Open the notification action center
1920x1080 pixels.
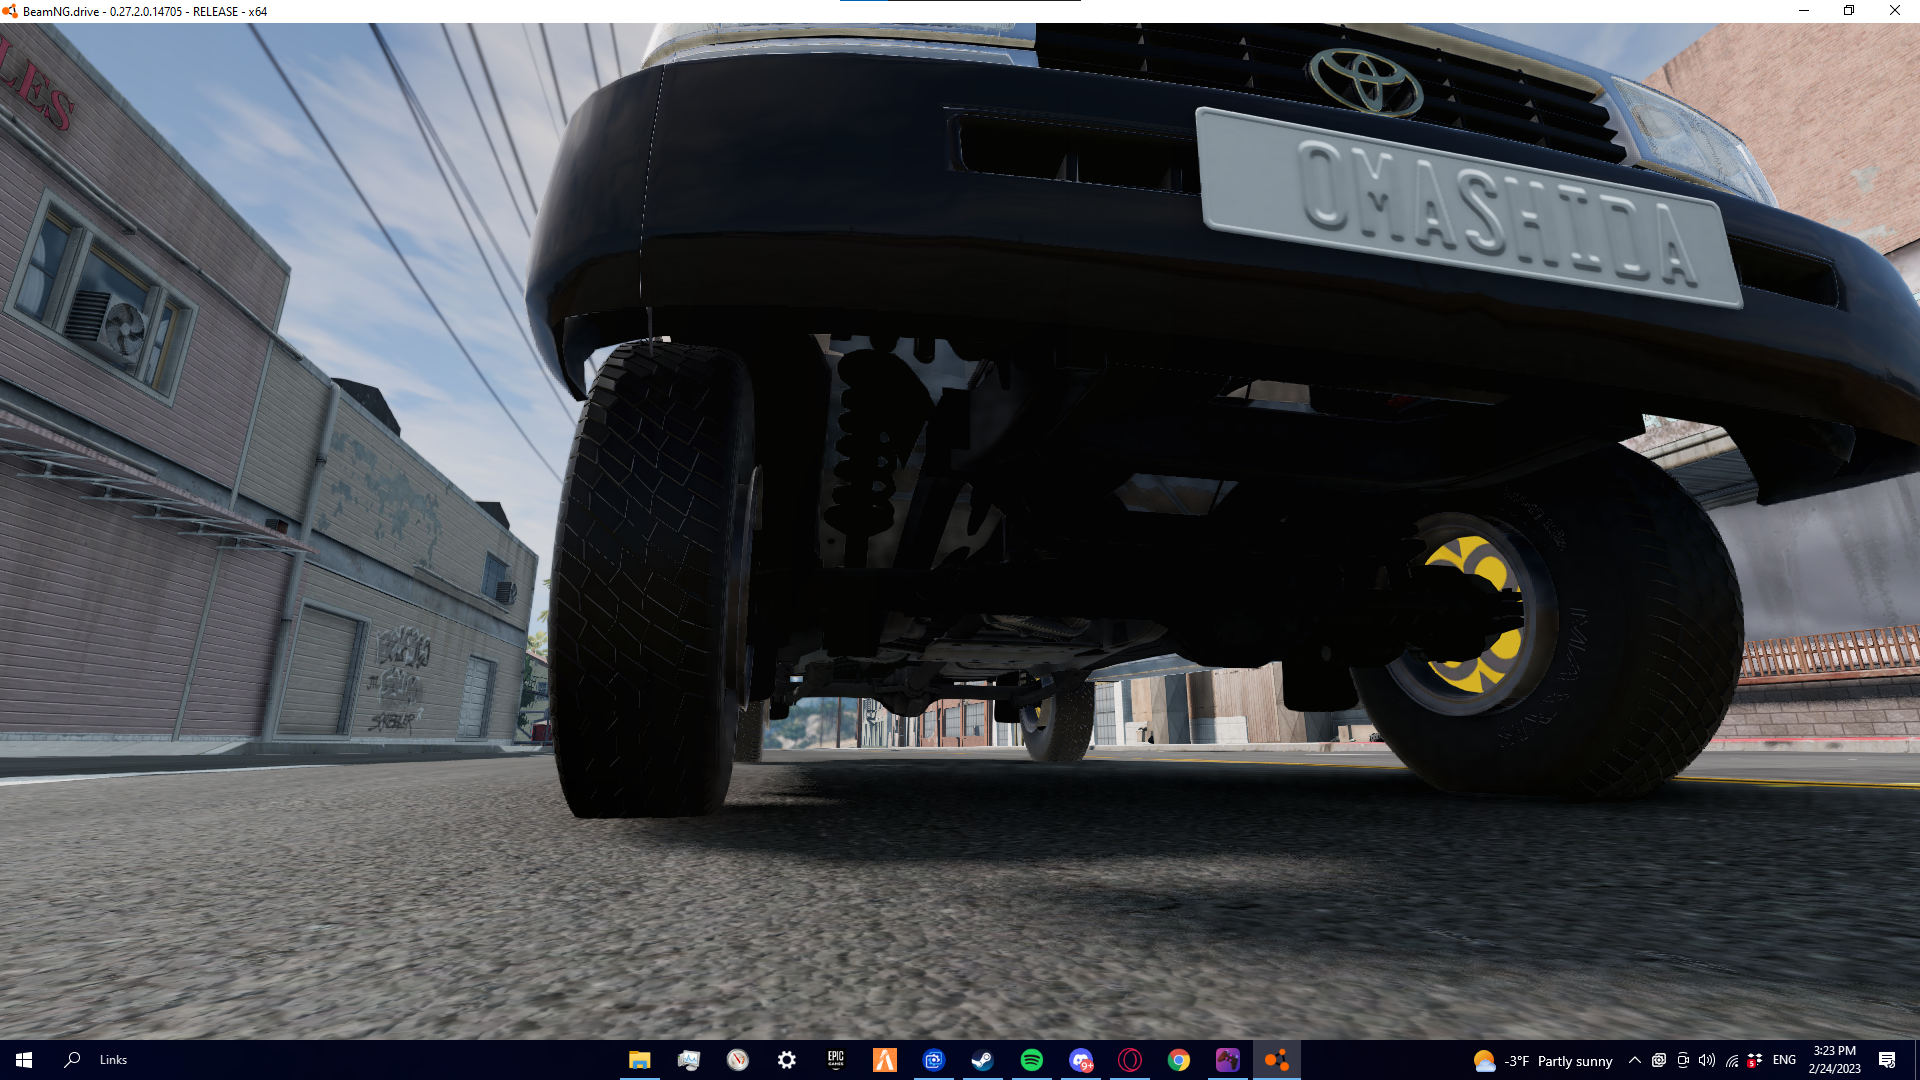click(x=1887, y=1060)
